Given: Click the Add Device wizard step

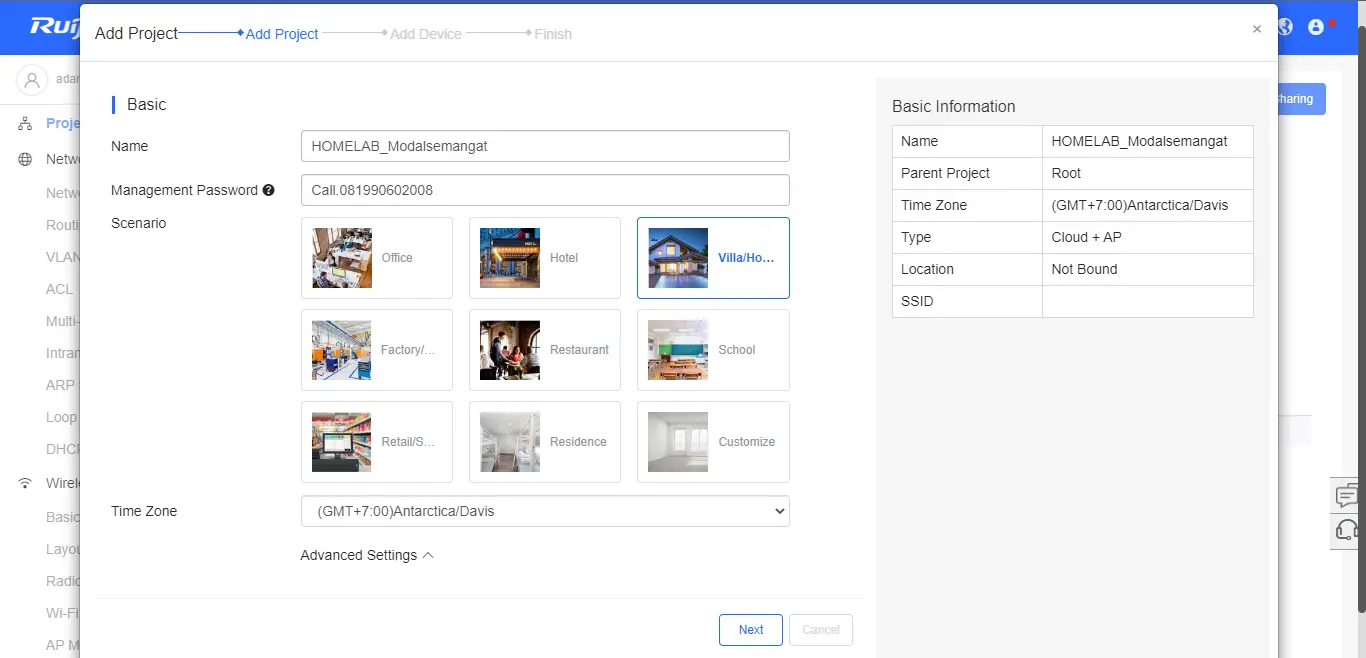Looking at the screenshot, I should pyautogui.click(x=426, y=34).
